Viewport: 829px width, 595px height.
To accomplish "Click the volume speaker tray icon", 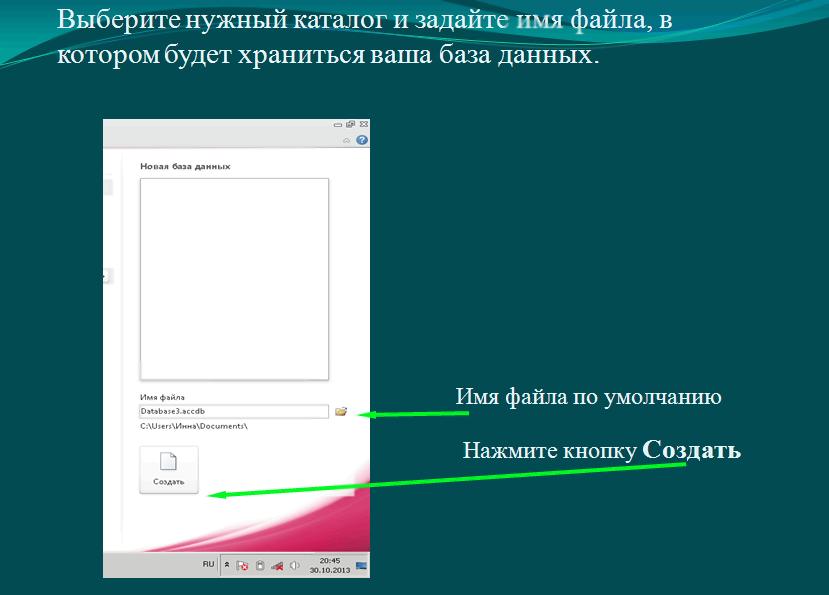I will click(x=294, y=565).
